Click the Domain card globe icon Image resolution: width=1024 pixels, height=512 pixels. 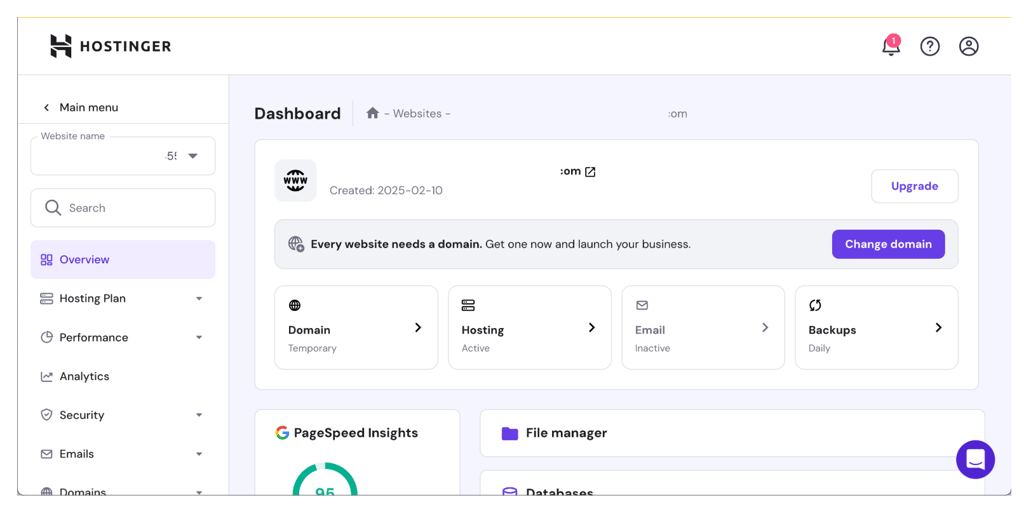(x=295, y=305)
